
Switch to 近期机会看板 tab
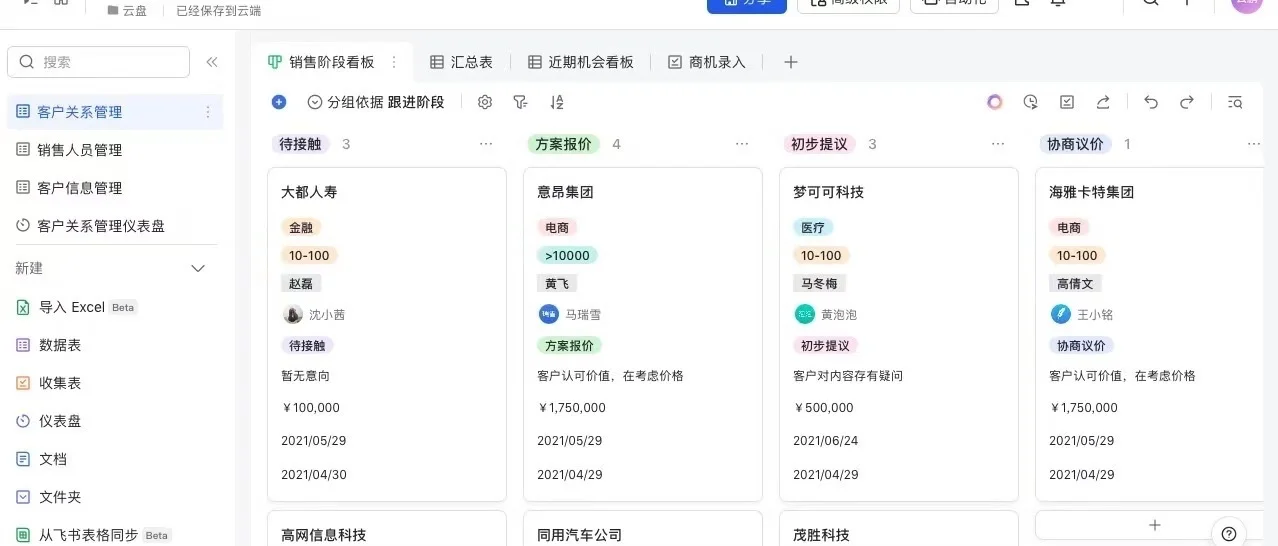tap(581, 62)
